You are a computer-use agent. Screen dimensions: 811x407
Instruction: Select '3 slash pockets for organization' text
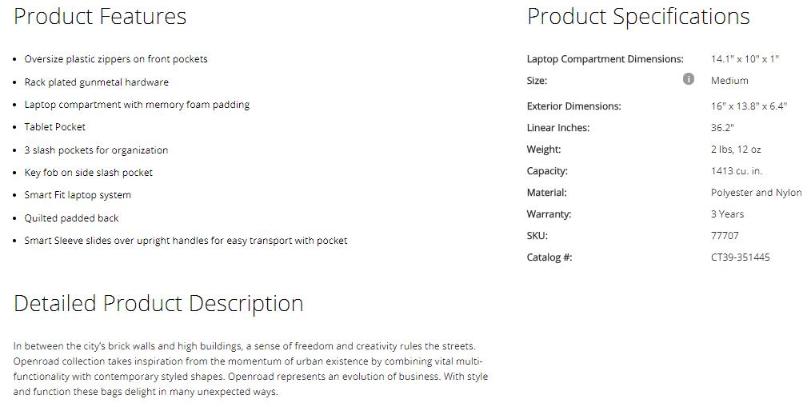[96, 150]
